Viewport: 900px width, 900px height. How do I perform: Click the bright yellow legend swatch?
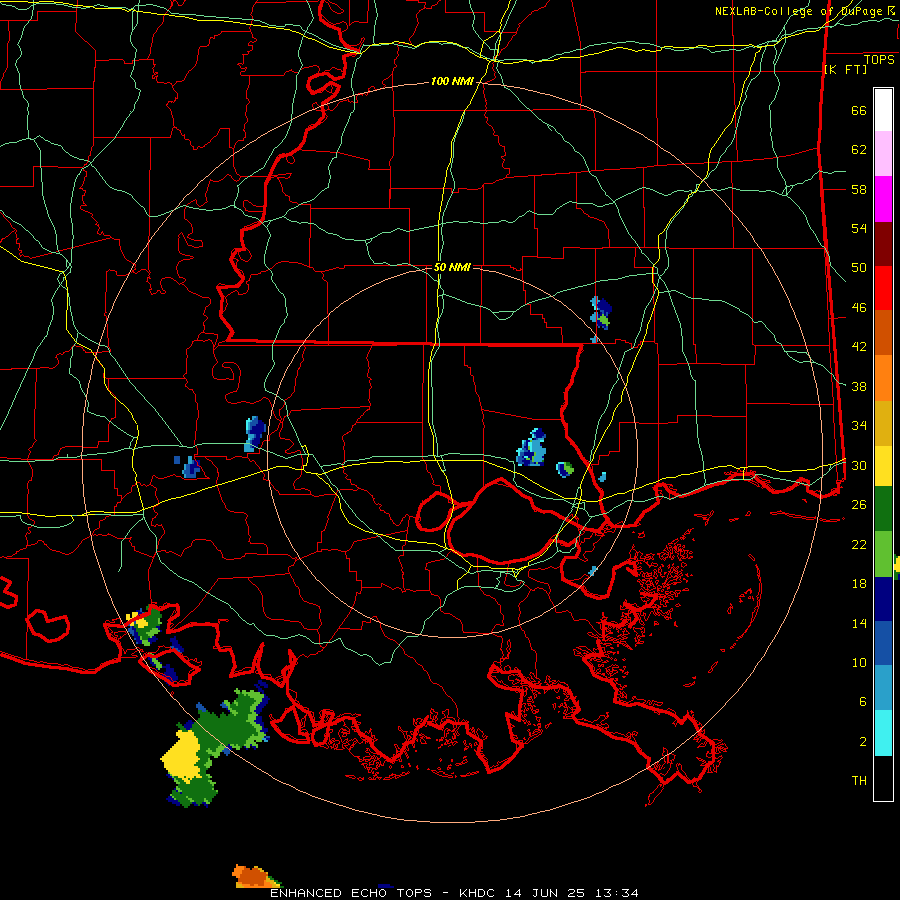point(883,466)
